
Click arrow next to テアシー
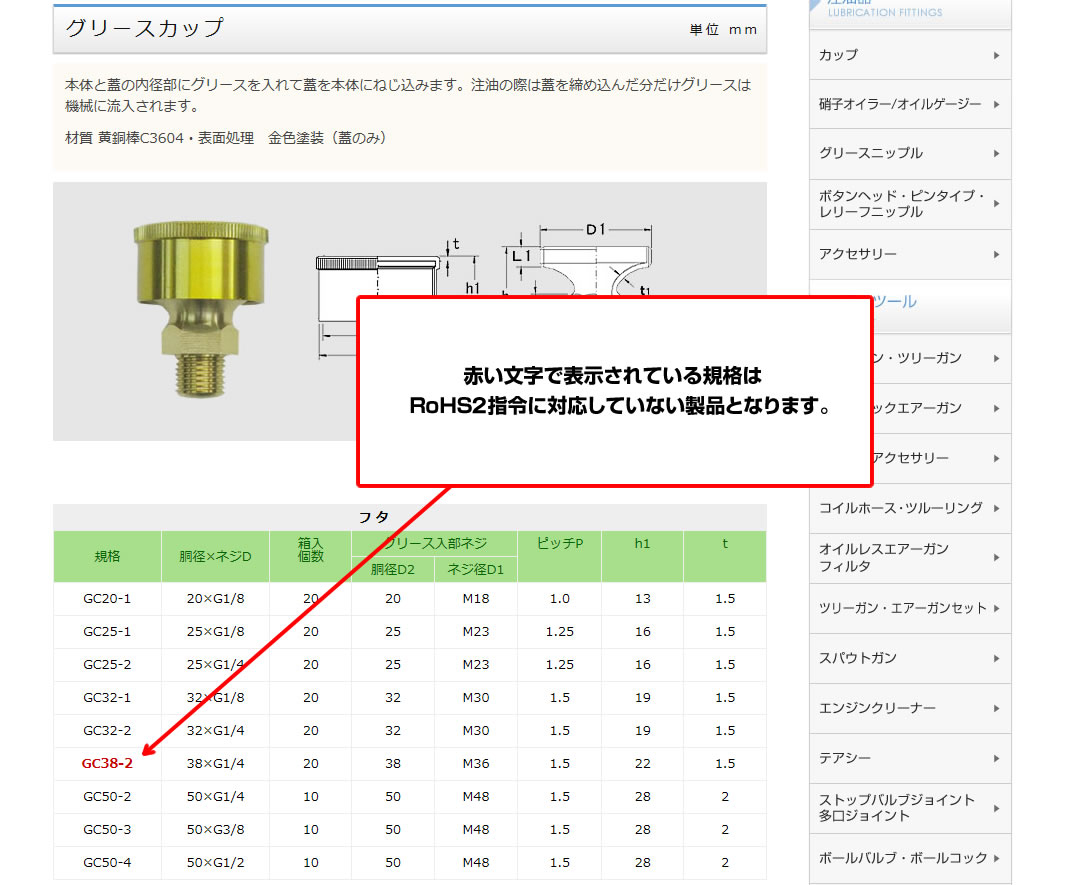click(x=996, y=758)
